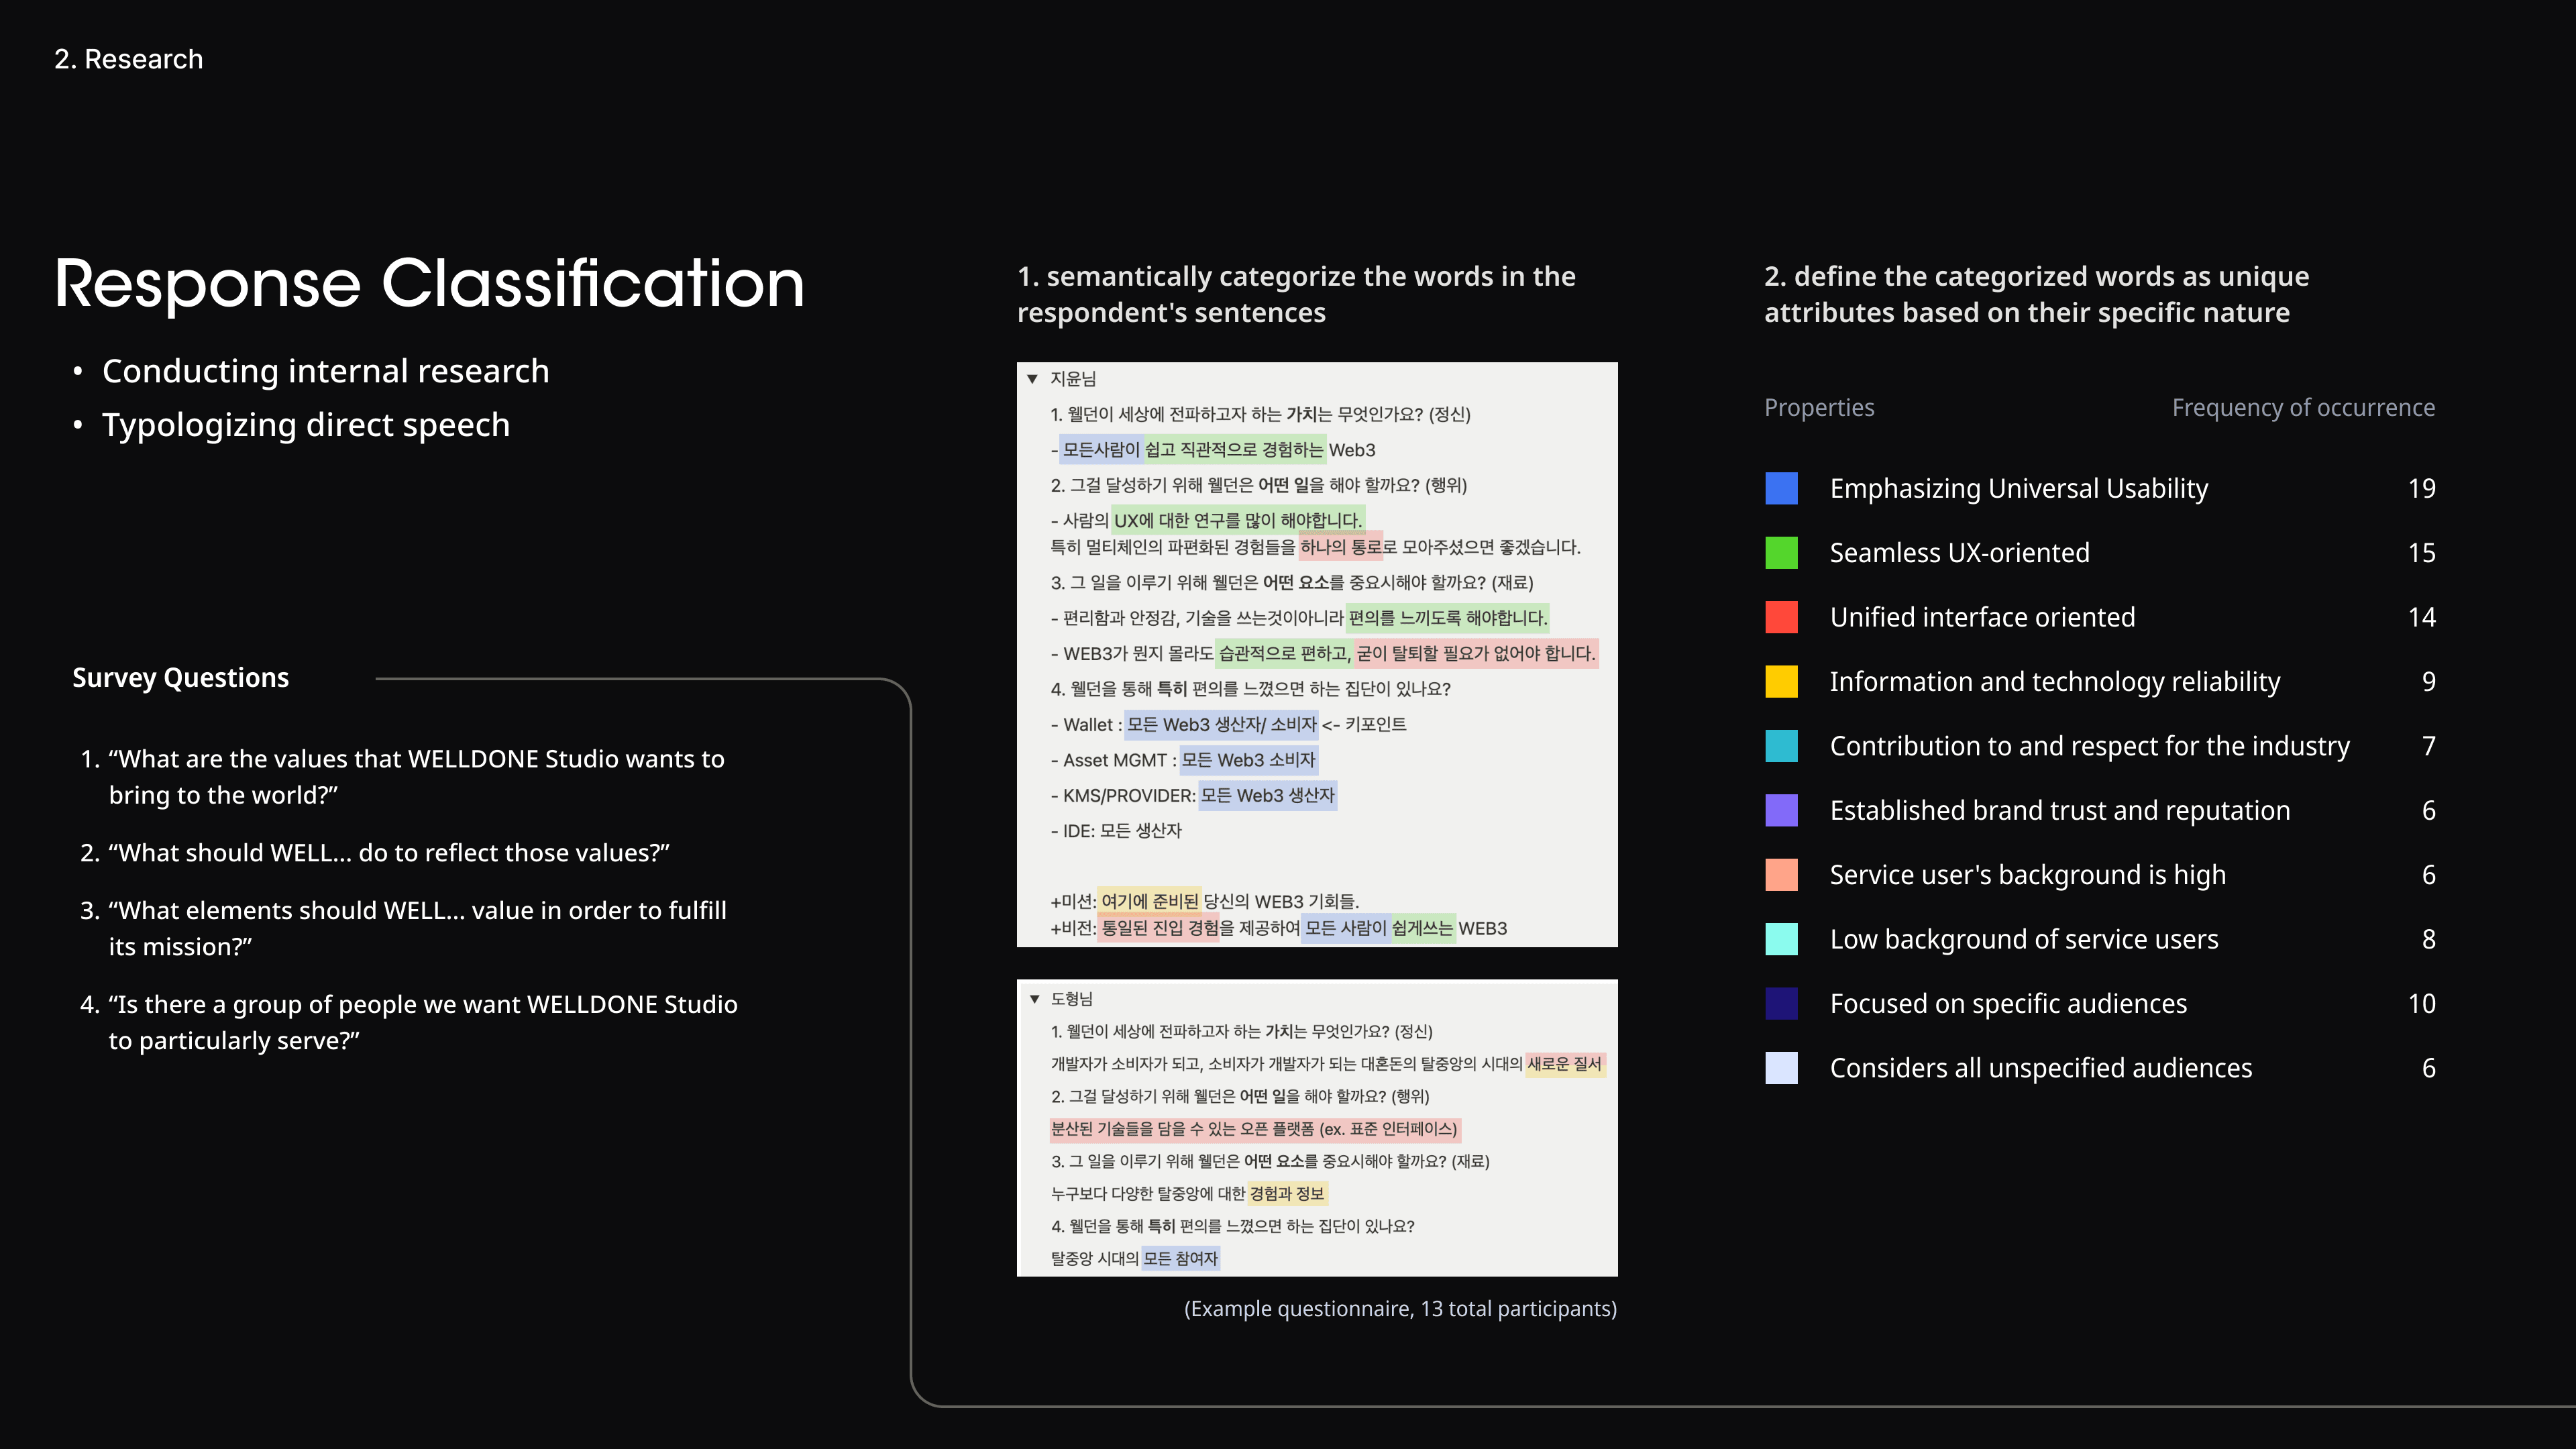Viewport: 2576px width, 1449px height.
Task: Click the blue Emphasizing Universal Usability swatch
Action: (x=1781, y=489)
